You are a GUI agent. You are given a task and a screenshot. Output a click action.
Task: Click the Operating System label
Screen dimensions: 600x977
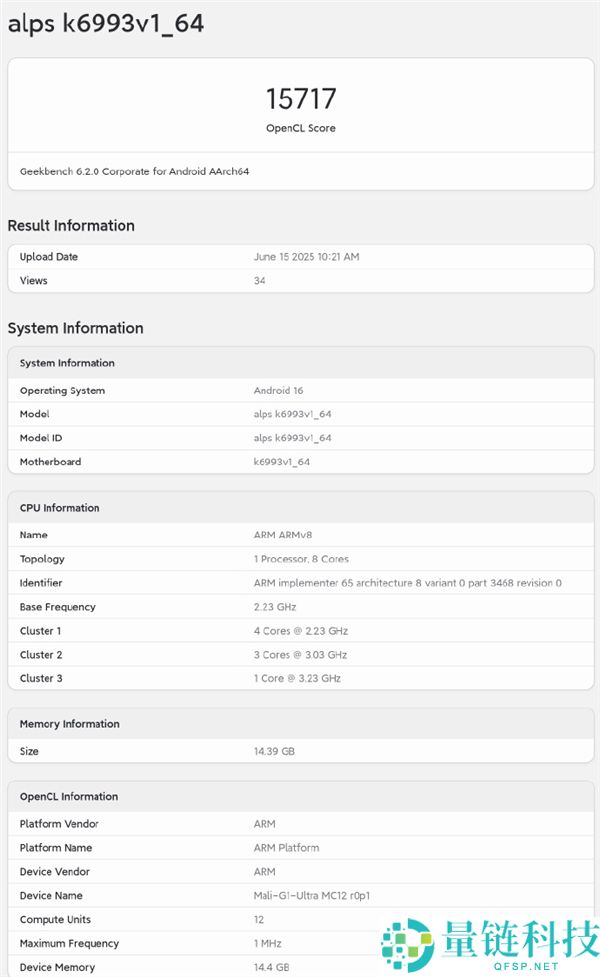click(x=62, y=391)
